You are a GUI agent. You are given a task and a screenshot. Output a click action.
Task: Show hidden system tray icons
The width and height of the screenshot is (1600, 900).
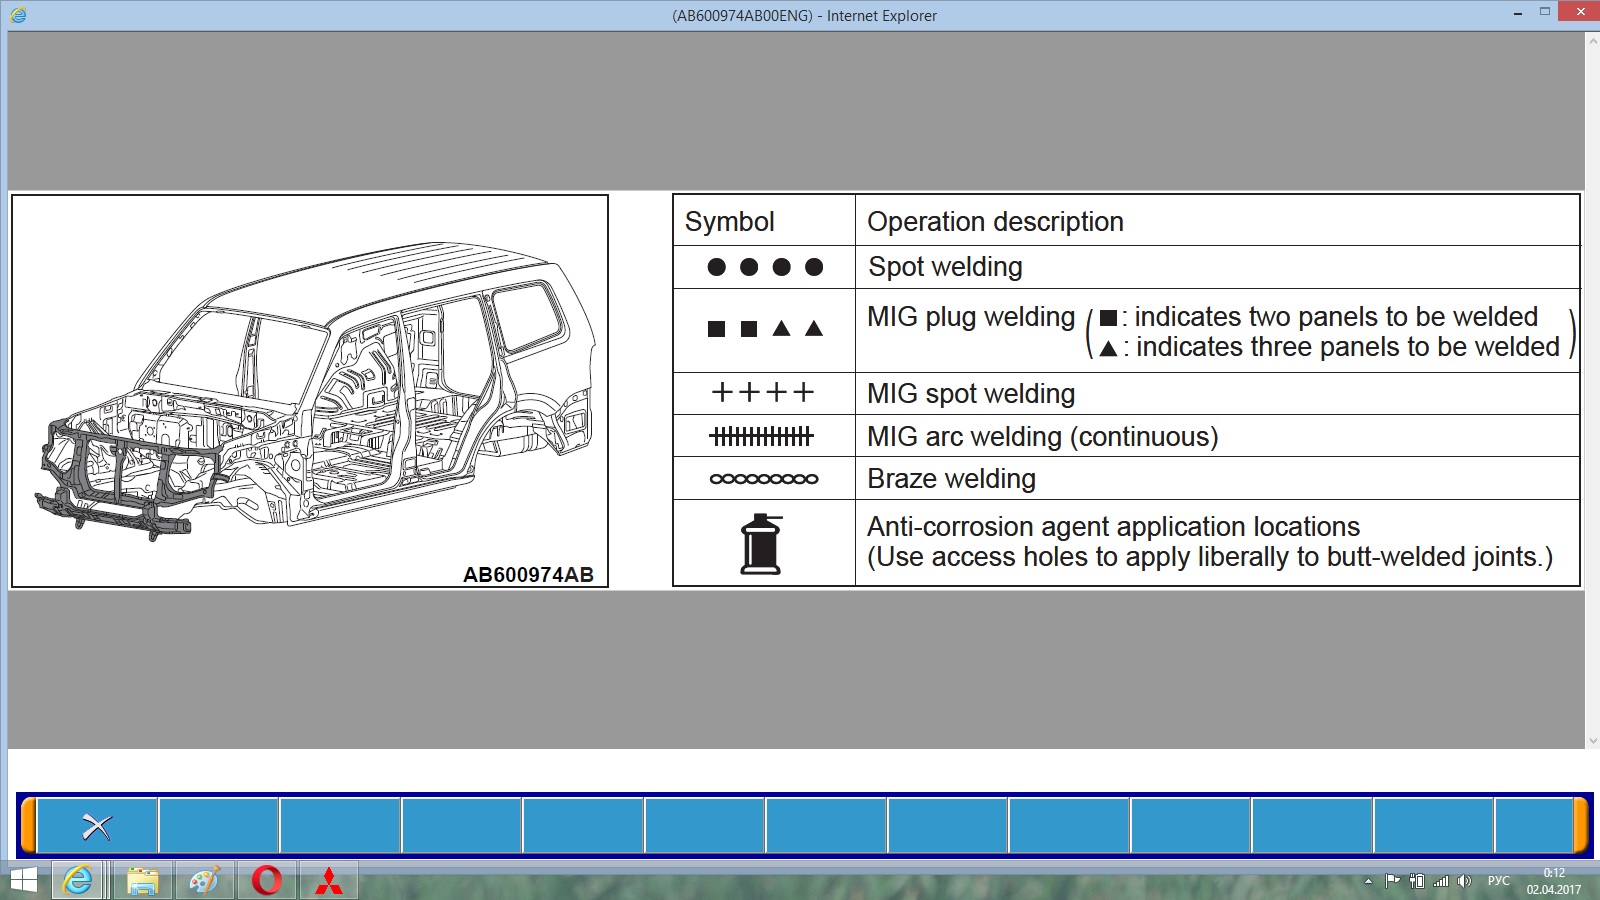[1368, 881]
